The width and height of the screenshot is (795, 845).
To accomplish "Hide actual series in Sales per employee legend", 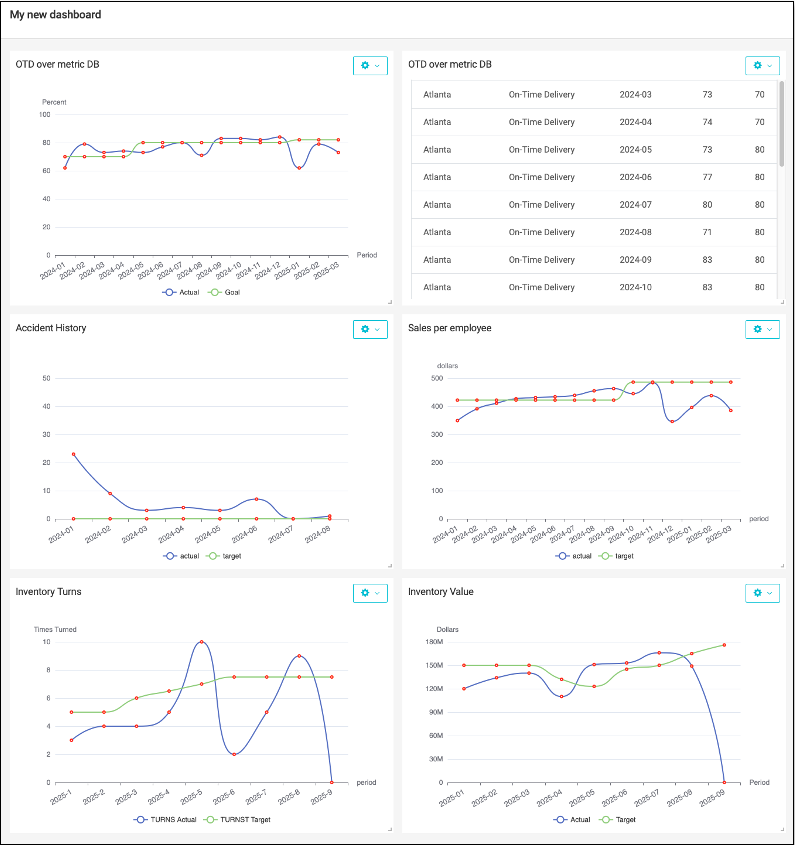I will pyautogui.click(x=575, y=555).
